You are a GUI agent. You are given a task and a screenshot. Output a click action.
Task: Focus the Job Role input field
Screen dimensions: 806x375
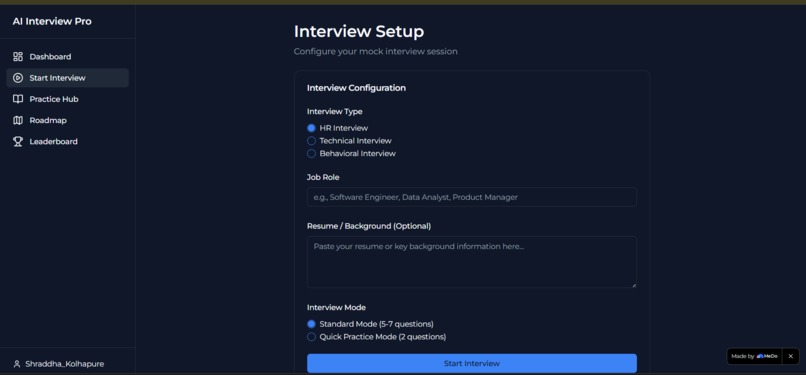472,197
